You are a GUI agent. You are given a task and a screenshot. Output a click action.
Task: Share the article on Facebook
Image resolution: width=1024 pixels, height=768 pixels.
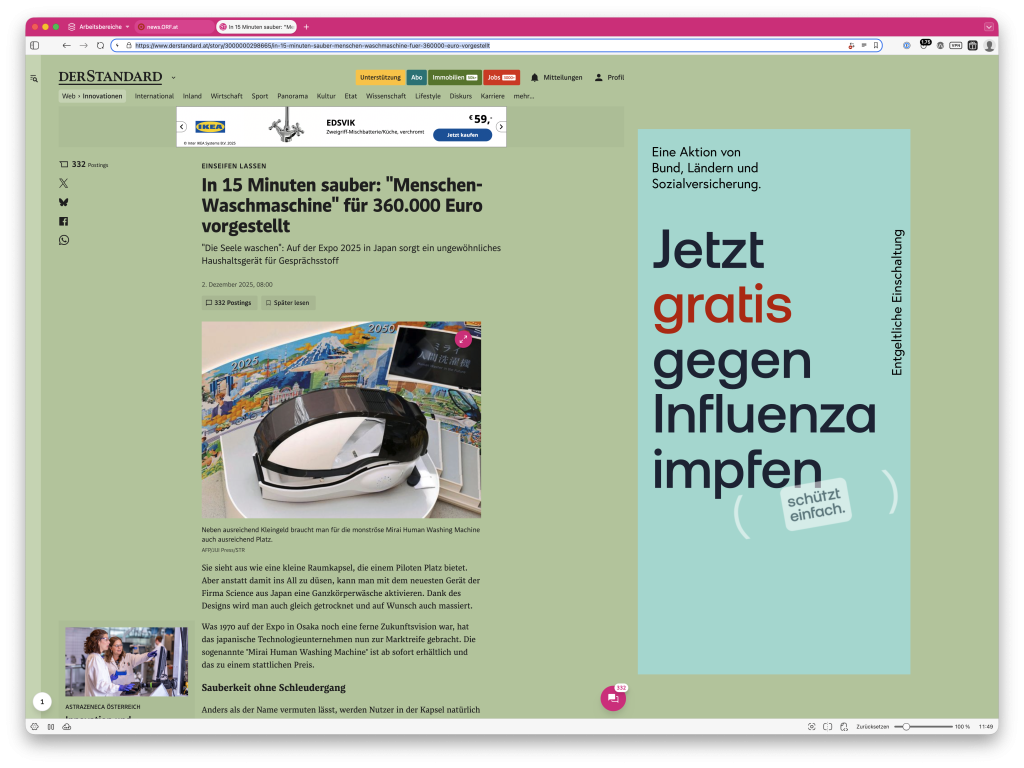63,221
